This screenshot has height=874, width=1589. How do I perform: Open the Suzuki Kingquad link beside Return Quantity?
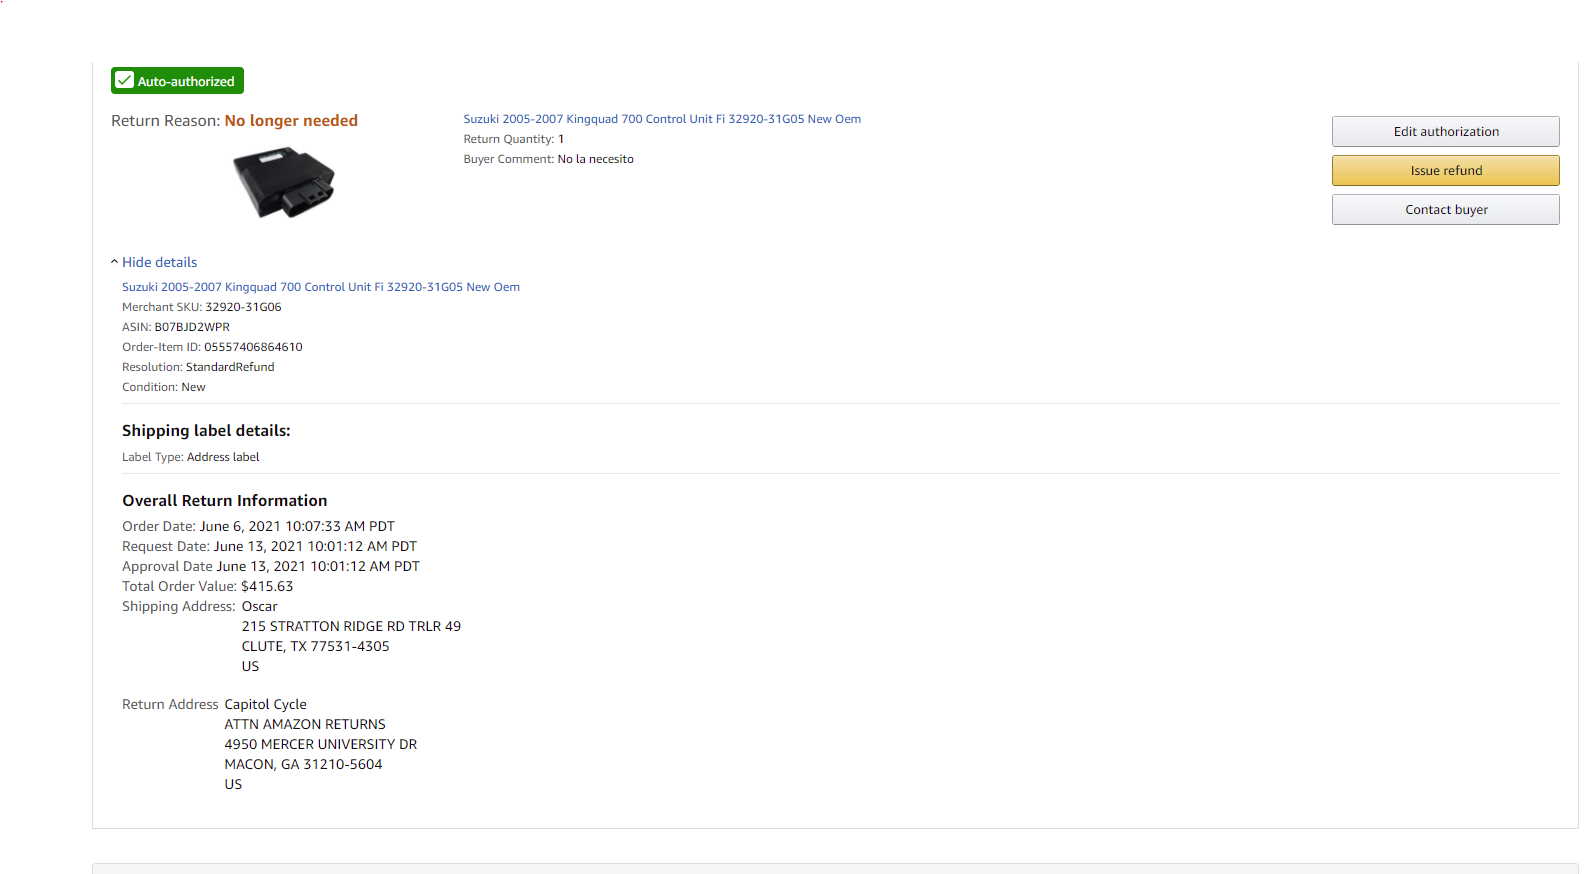click(x=662, y=119)
